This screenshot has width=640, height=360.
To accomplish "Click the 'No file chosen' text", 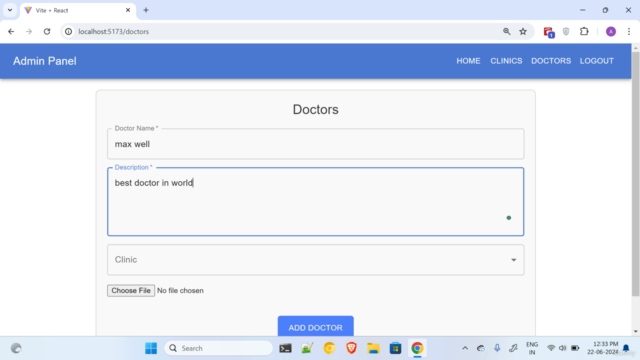I will (180, 291).
